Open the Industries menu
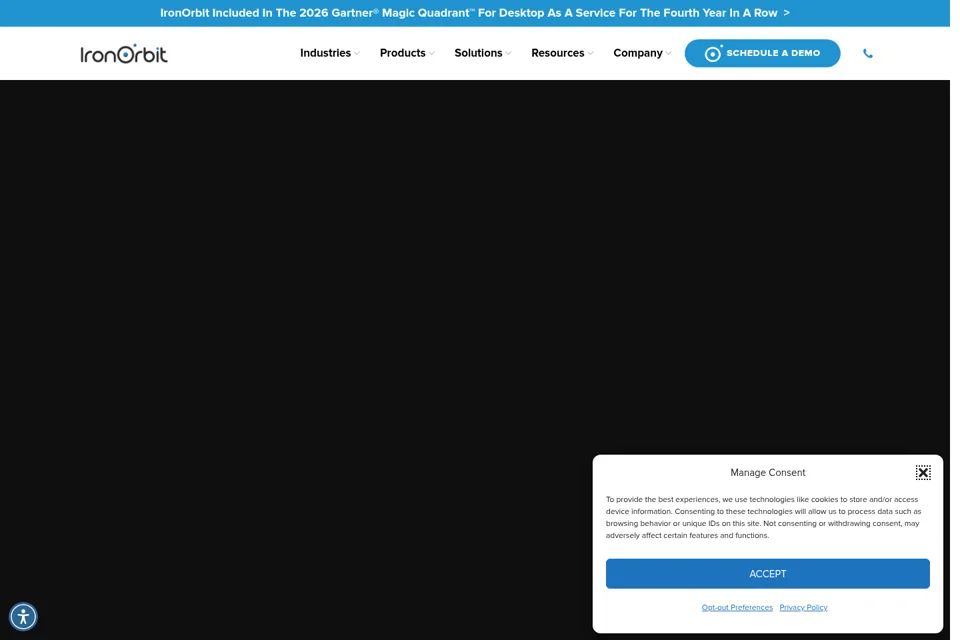The image size is (960, 640). (325, 53)
